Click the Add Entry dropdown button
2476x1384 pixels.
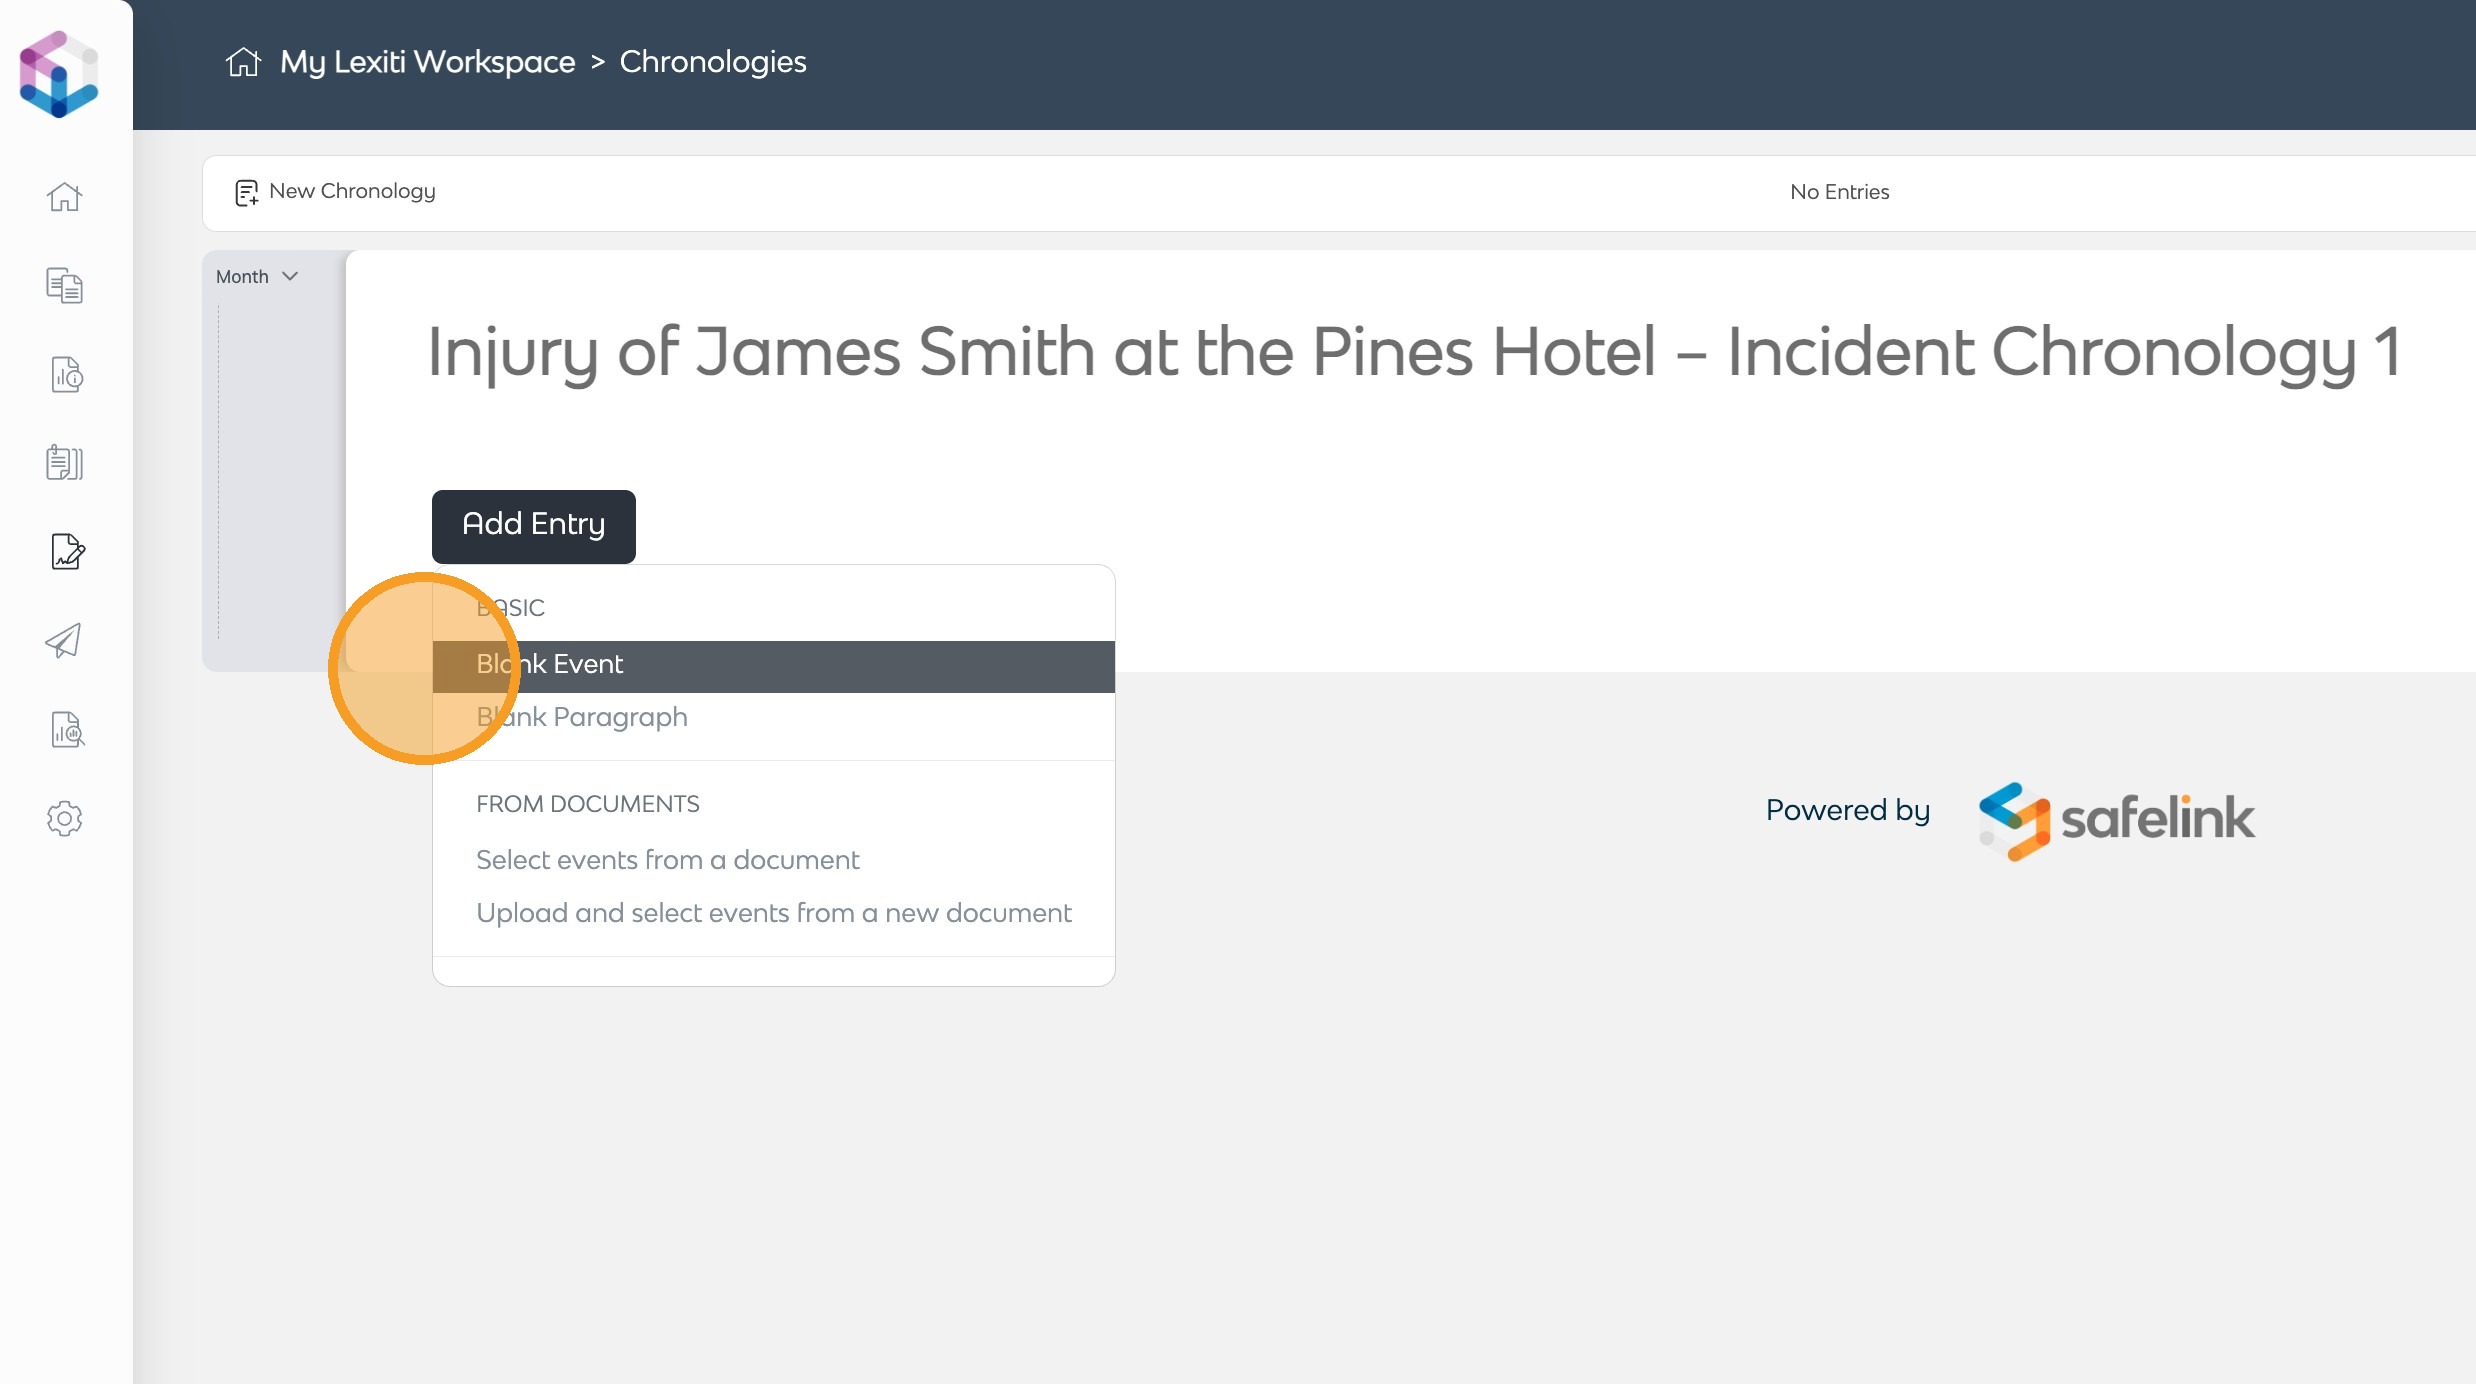533,526
